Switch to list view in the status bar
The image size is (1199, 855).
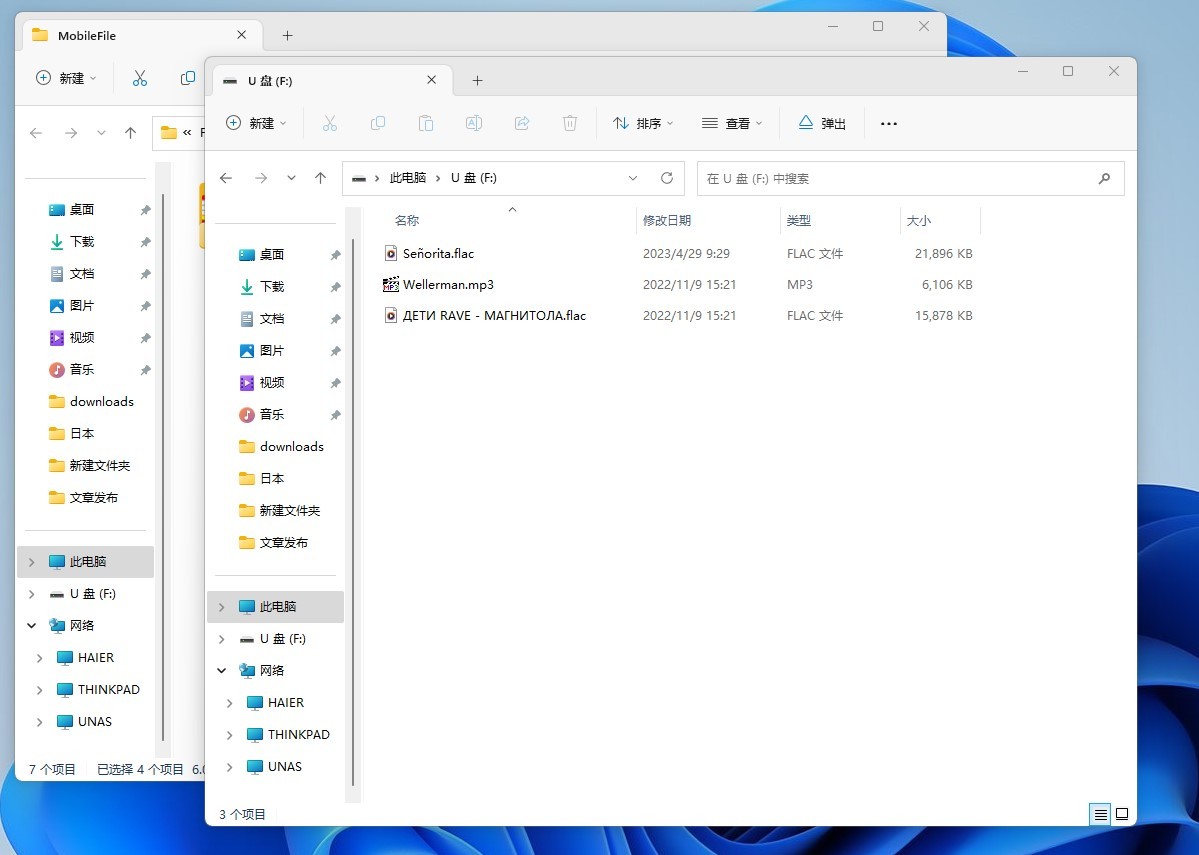pyautogui.click(x=1100, y=814)
